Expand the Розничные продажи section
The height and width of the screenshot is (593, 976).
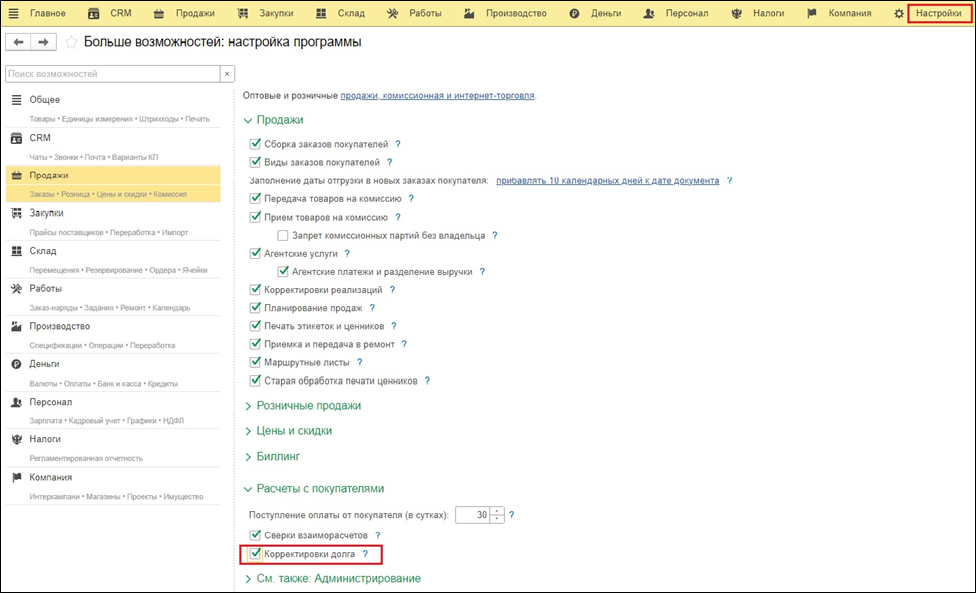(x=308, y=405)
